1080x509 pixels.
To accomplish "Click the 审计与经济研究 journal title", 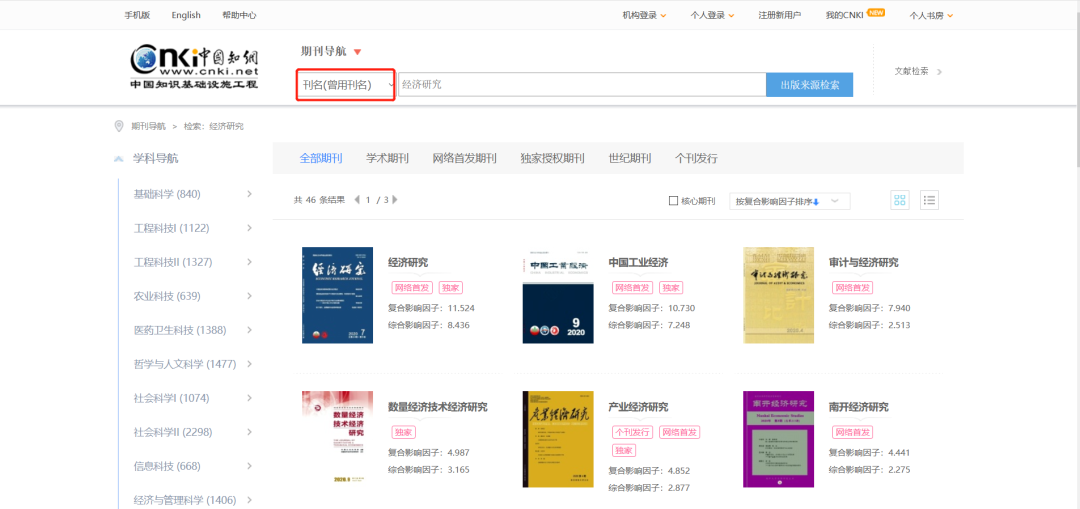I will click(864, 262).
